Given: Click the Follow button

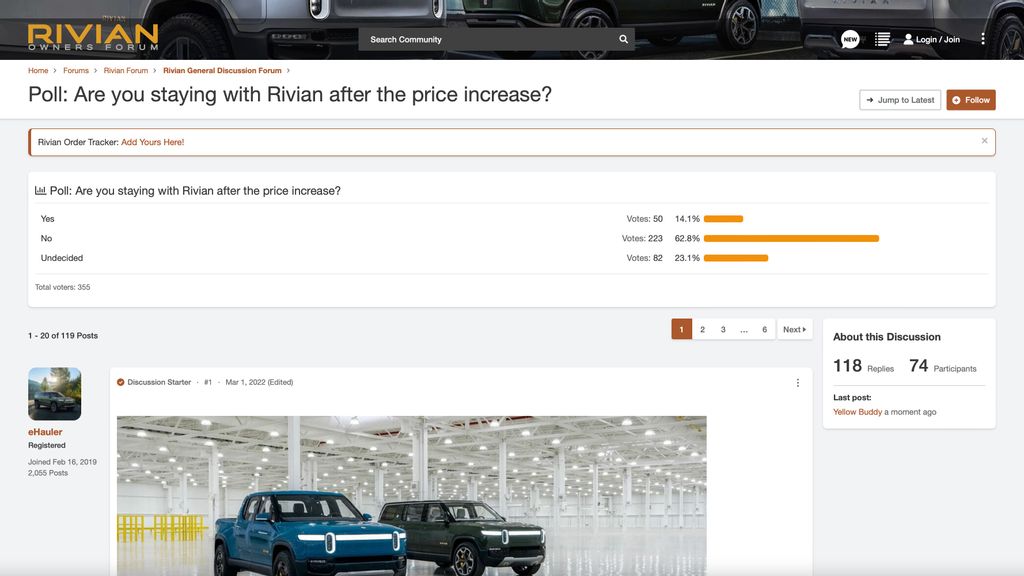Looking at the screenshot, I should pos(971,100).
